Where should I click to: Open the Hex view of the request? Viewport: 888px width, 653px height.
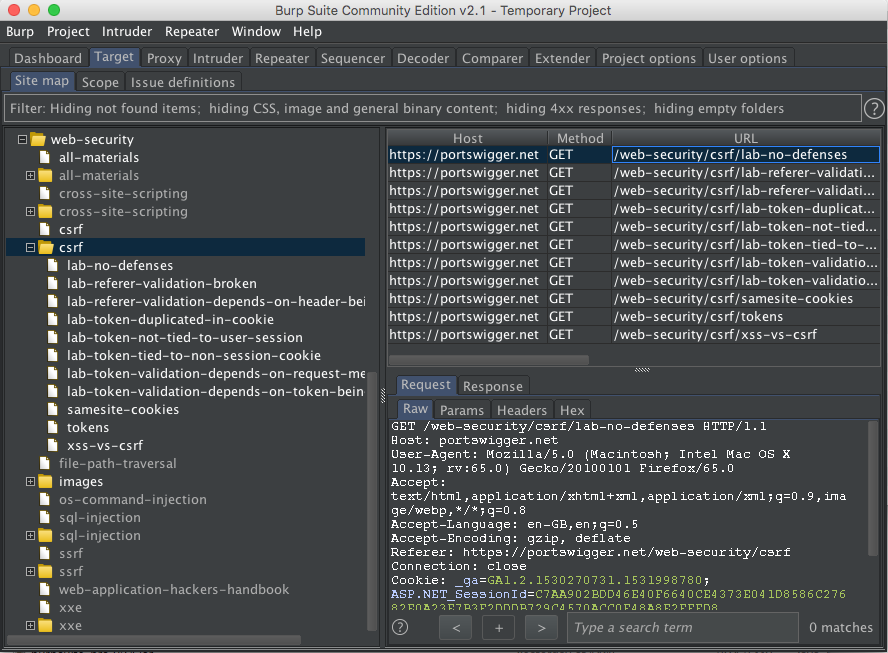tap(572, 409)
